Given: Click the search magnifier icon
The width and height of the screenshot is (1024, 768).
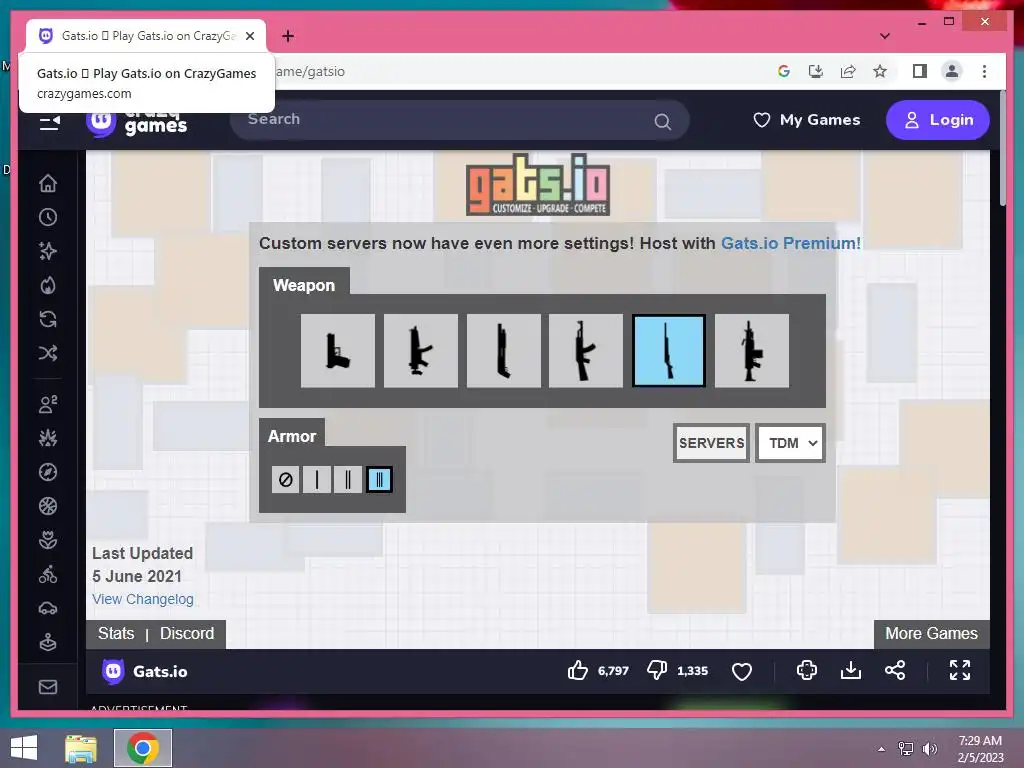Looking at the screenshot, I should [662, 121].
